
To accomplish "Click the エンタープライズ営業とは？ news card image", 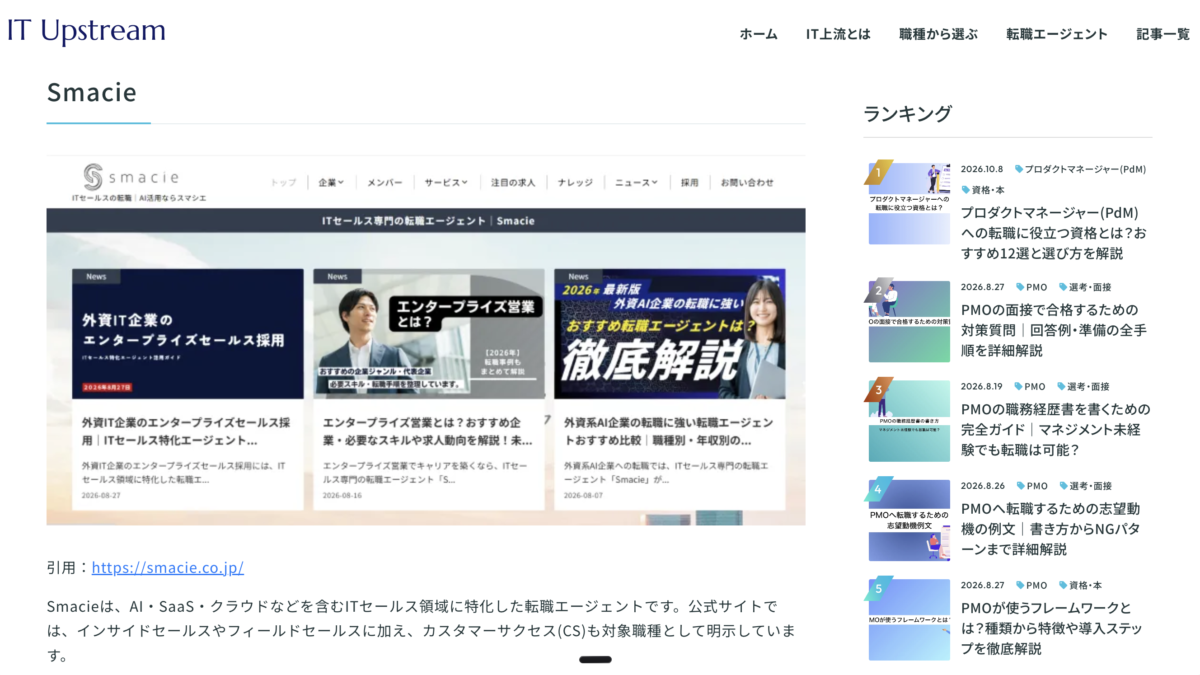I will point(429,334).
